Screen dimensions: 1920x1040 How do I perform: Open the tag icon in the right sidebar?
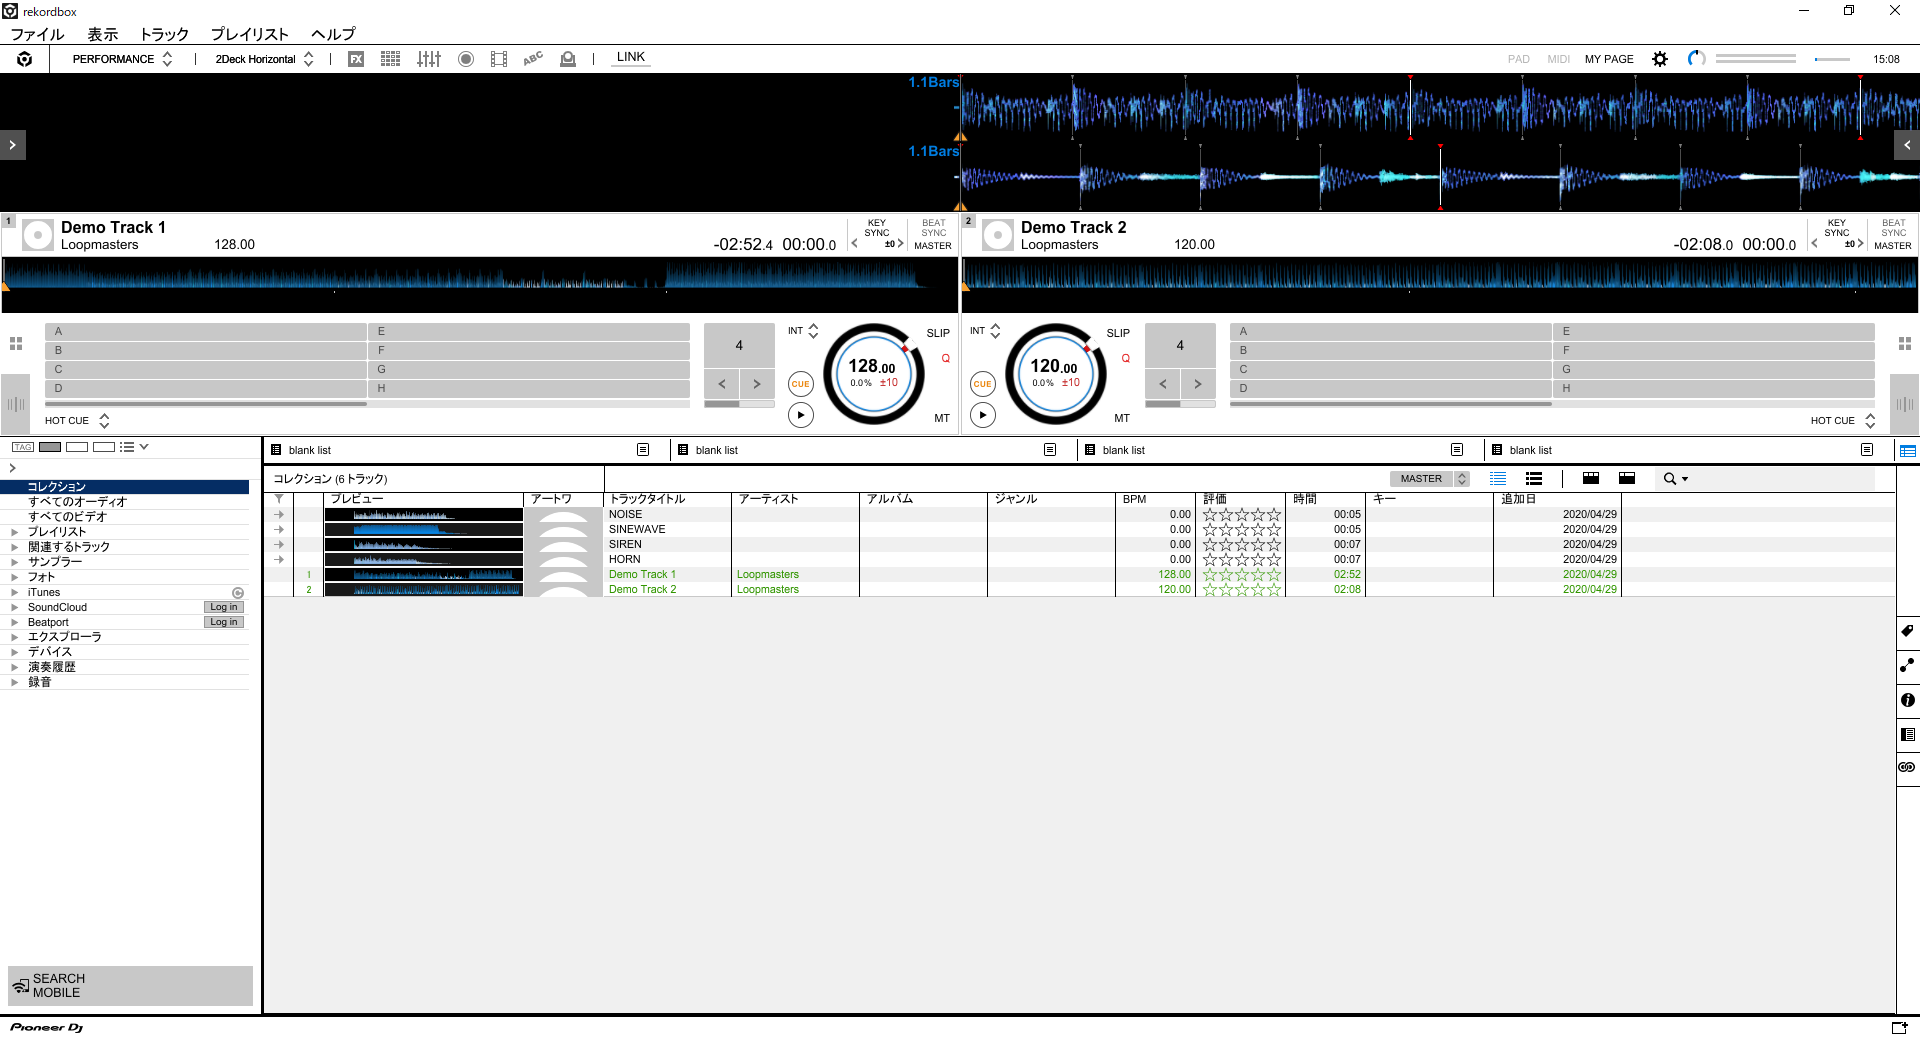[1907, 631]
